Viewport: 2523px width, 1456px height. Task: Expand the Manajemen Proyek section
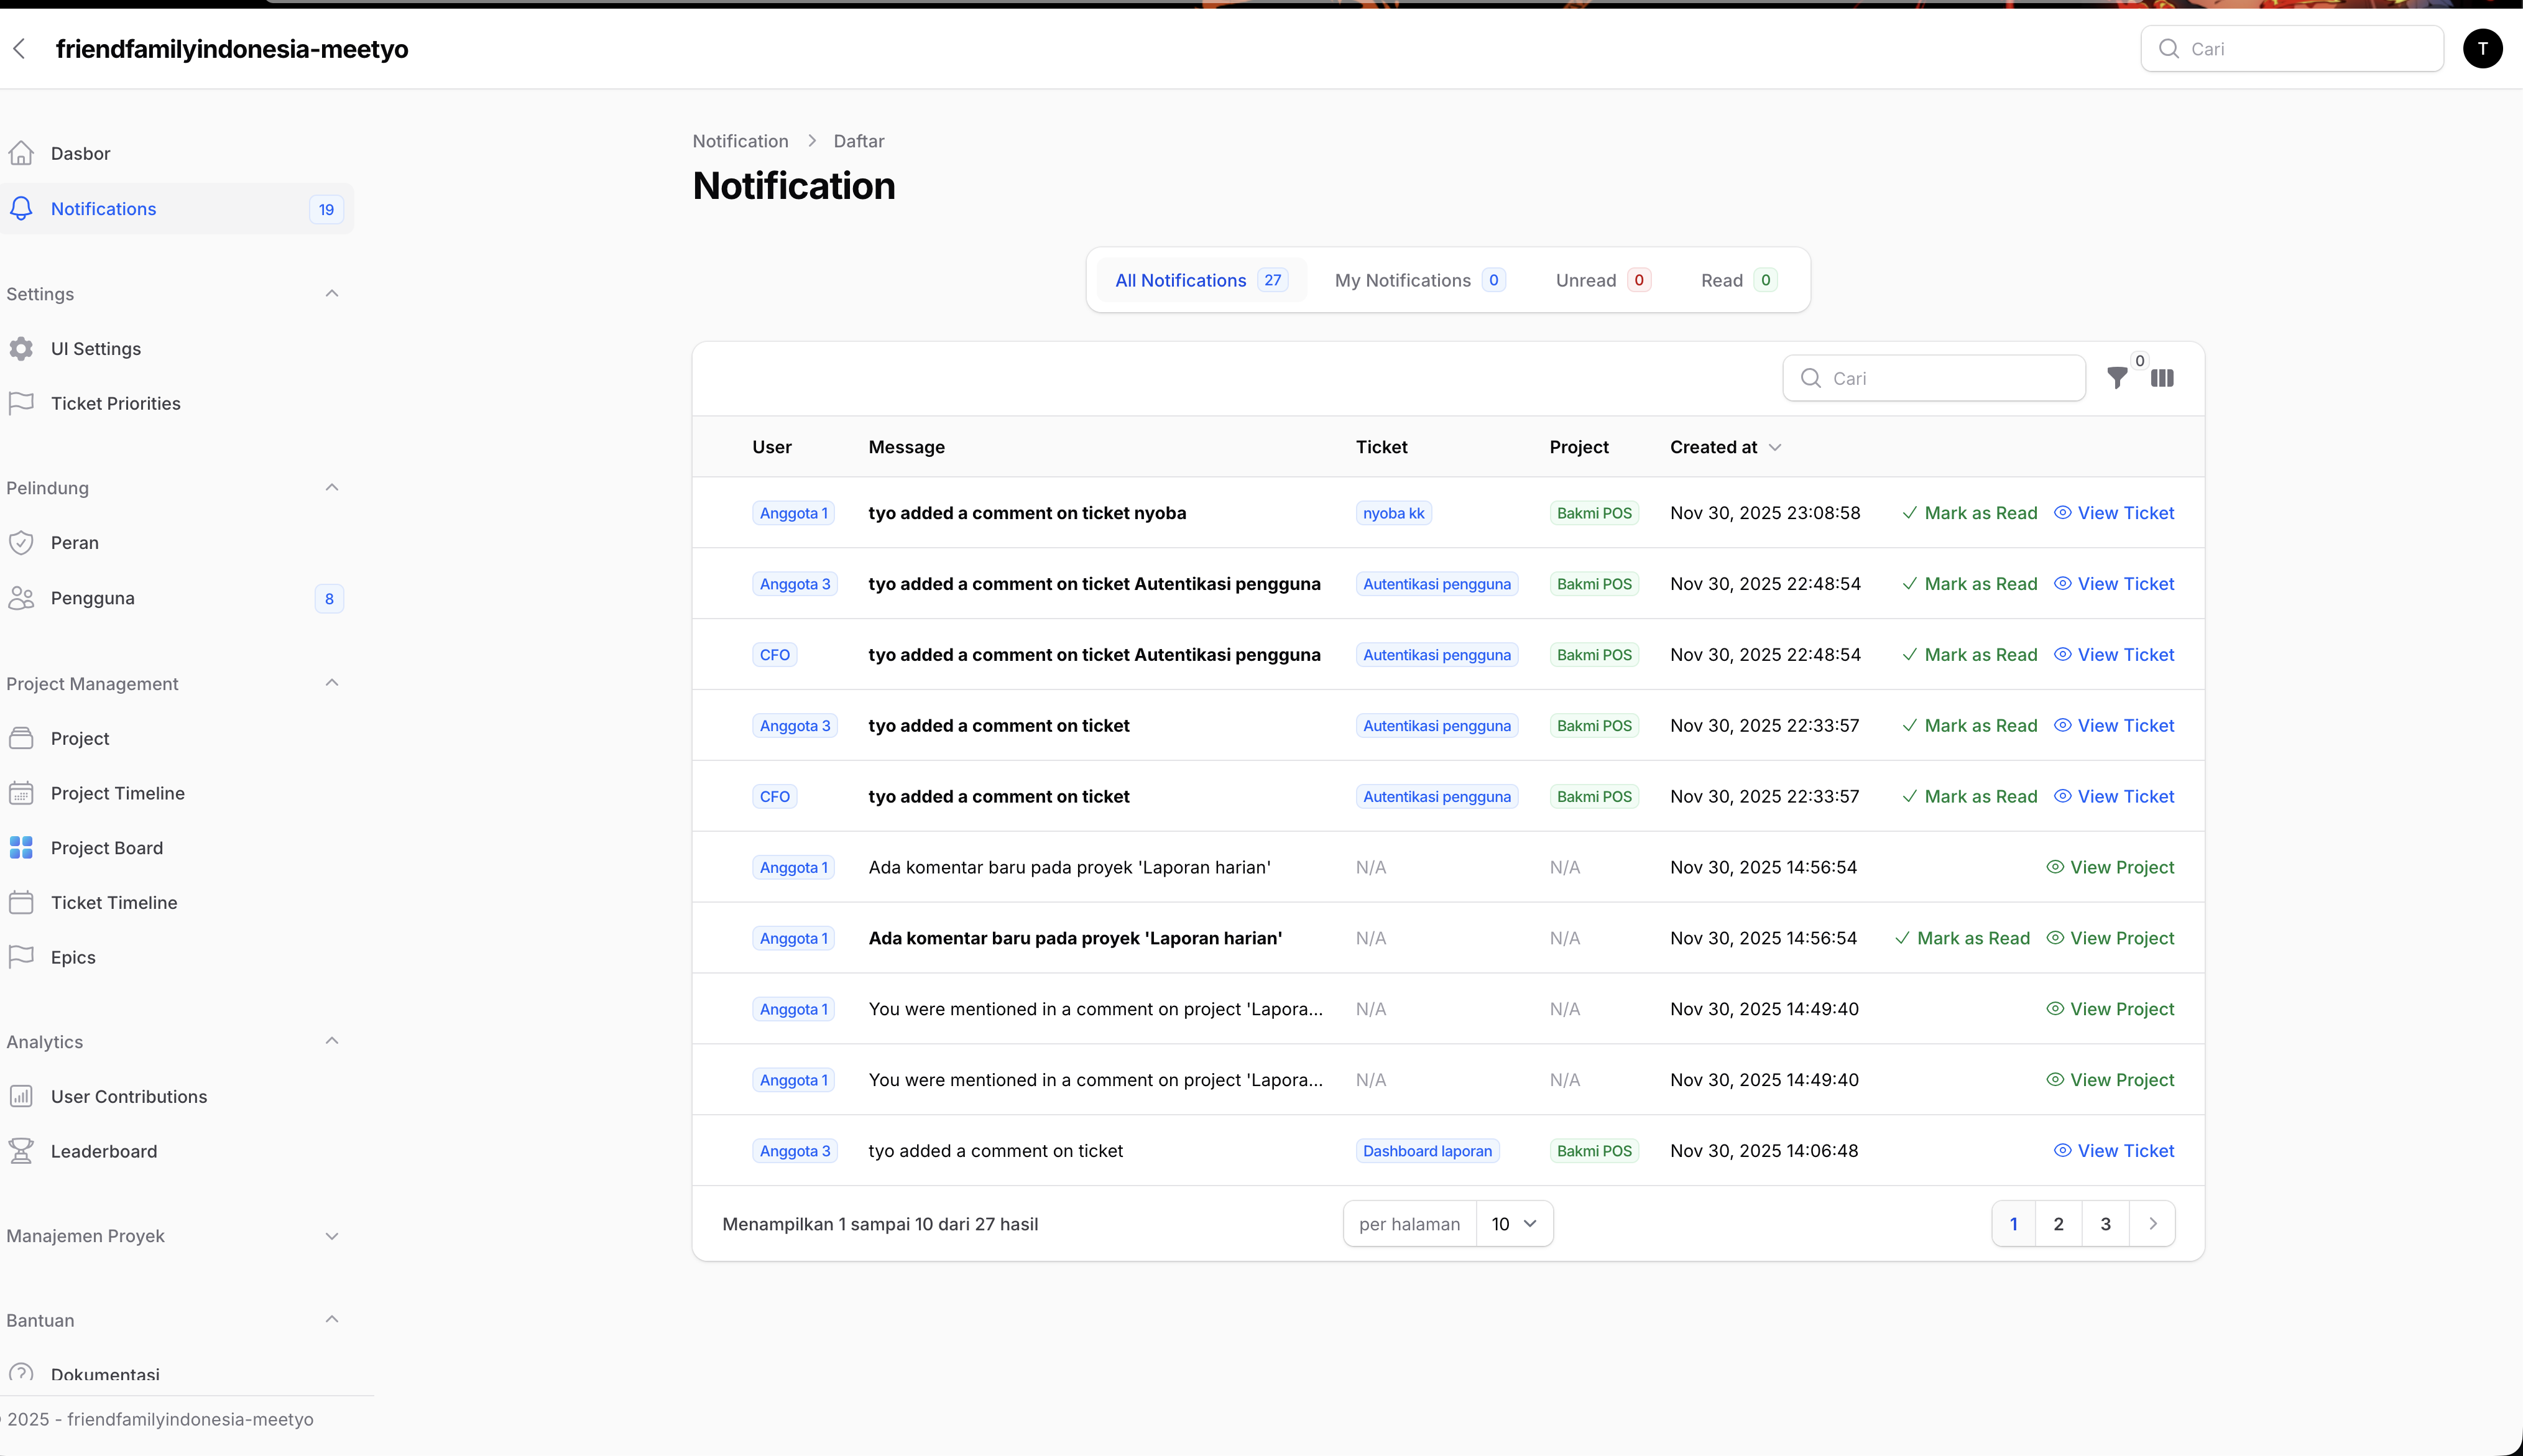pyautogui.click(x=332, y=1236)
